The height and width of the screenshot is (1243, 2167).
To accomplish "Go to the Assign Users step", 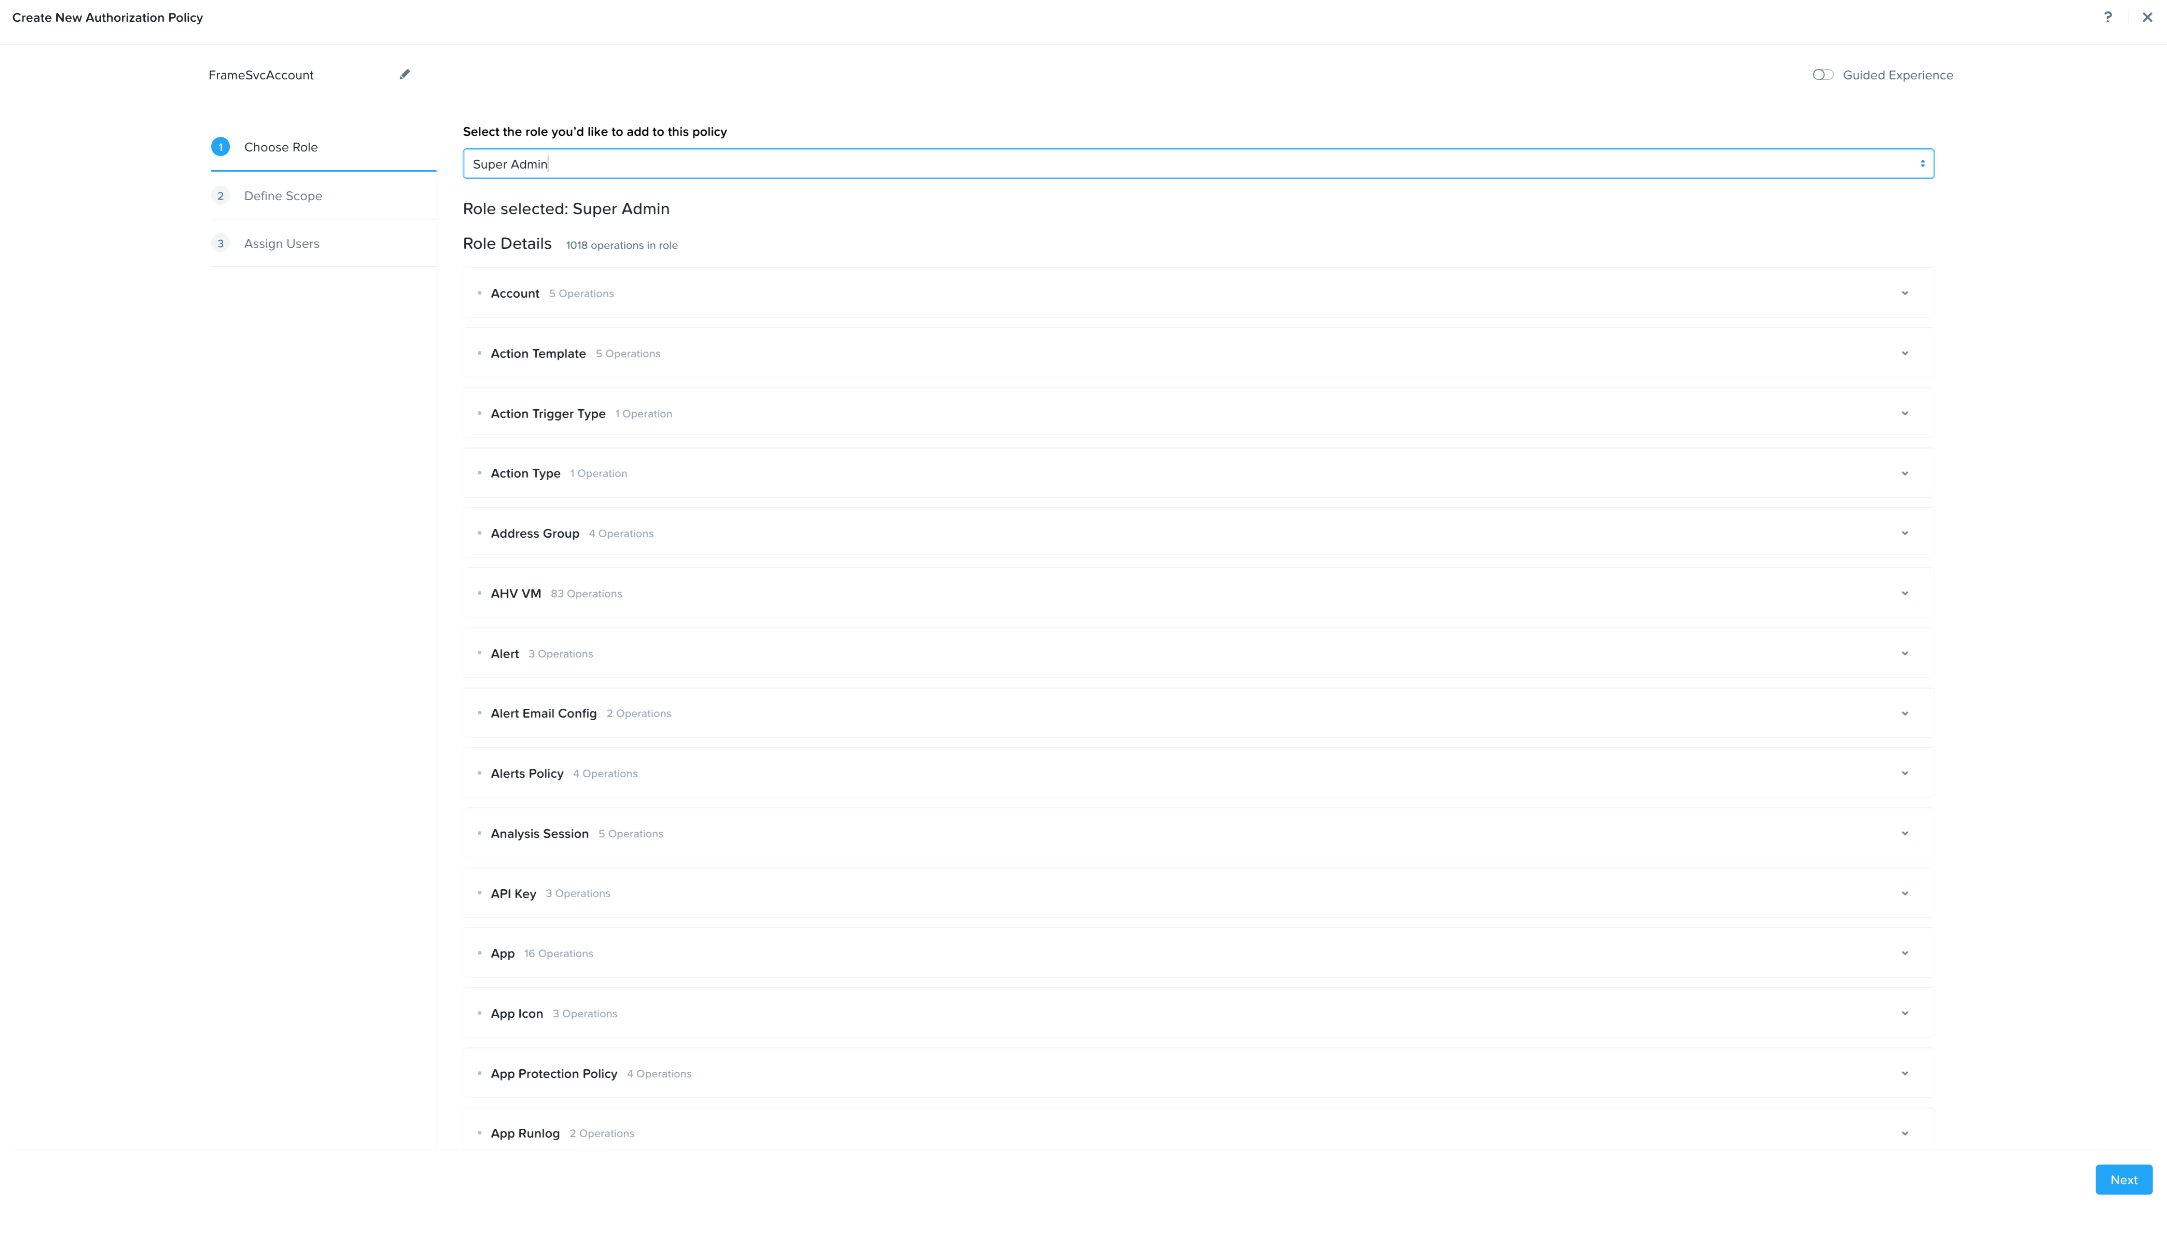I will pos(282,244).
